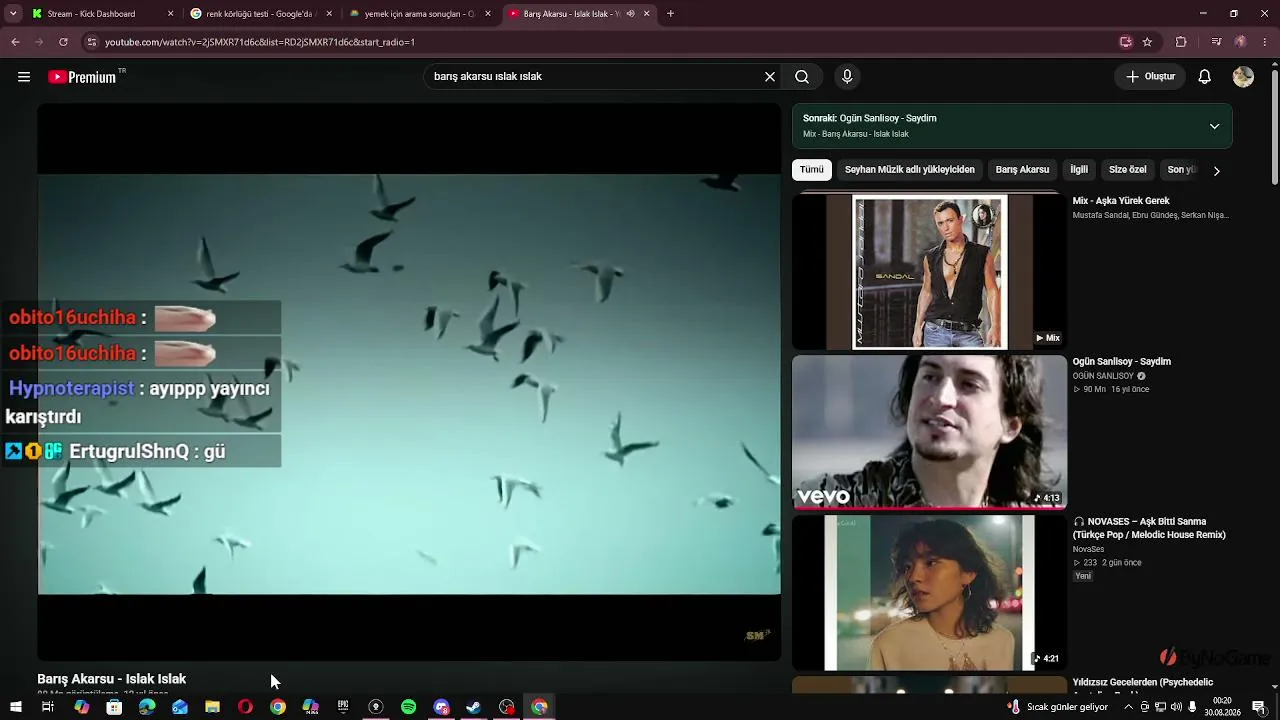Show more filter chips with arrow
This screenshot has height=720, width=1280.
pyautogui.click(x=1216, y=170)
